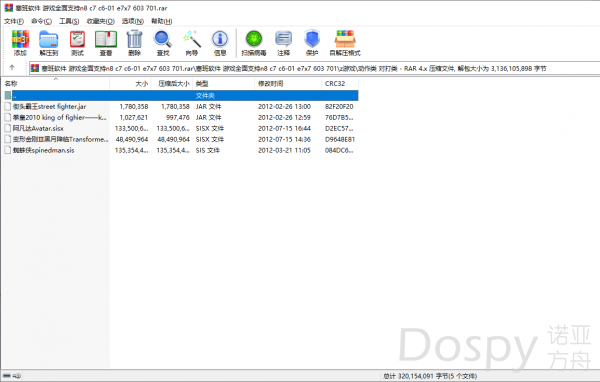Click the View (查看) book icon
The width and height of the screenshot is (600, 382).
pos(106,43)
